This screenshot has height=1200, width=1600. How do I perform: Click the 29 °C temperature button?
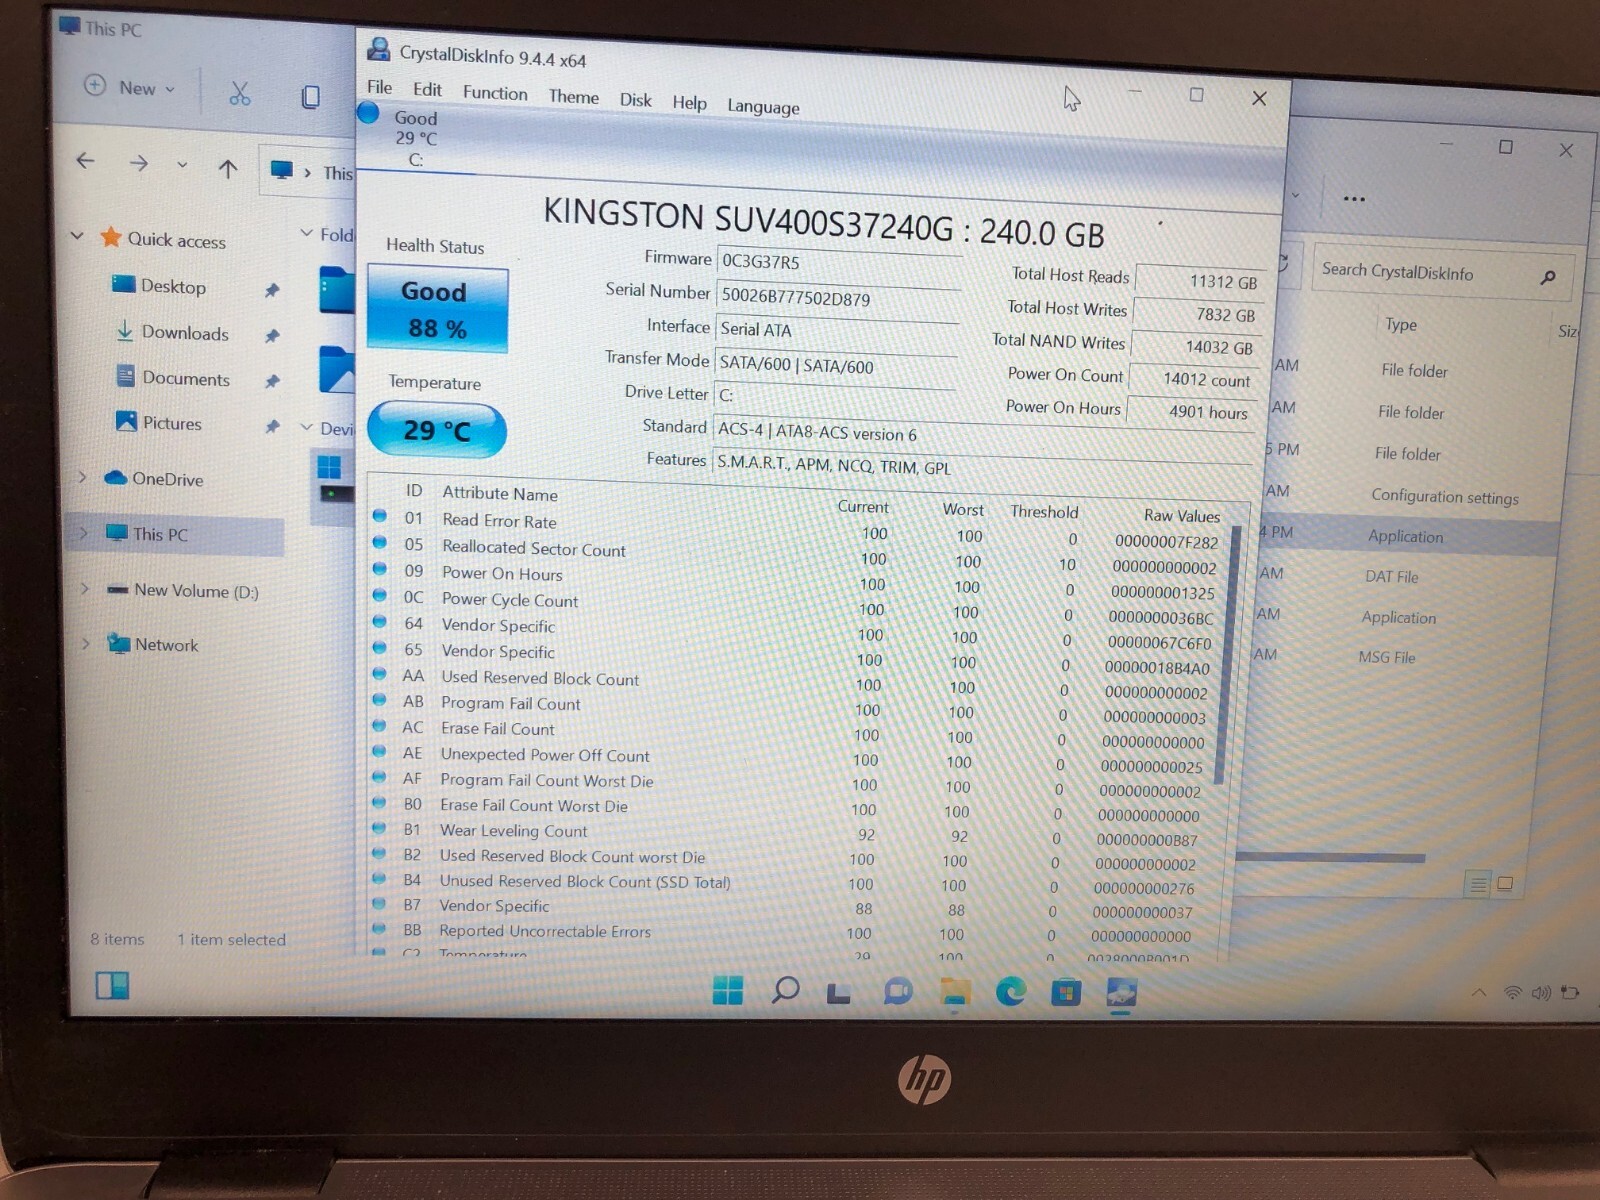coord(437,430)
